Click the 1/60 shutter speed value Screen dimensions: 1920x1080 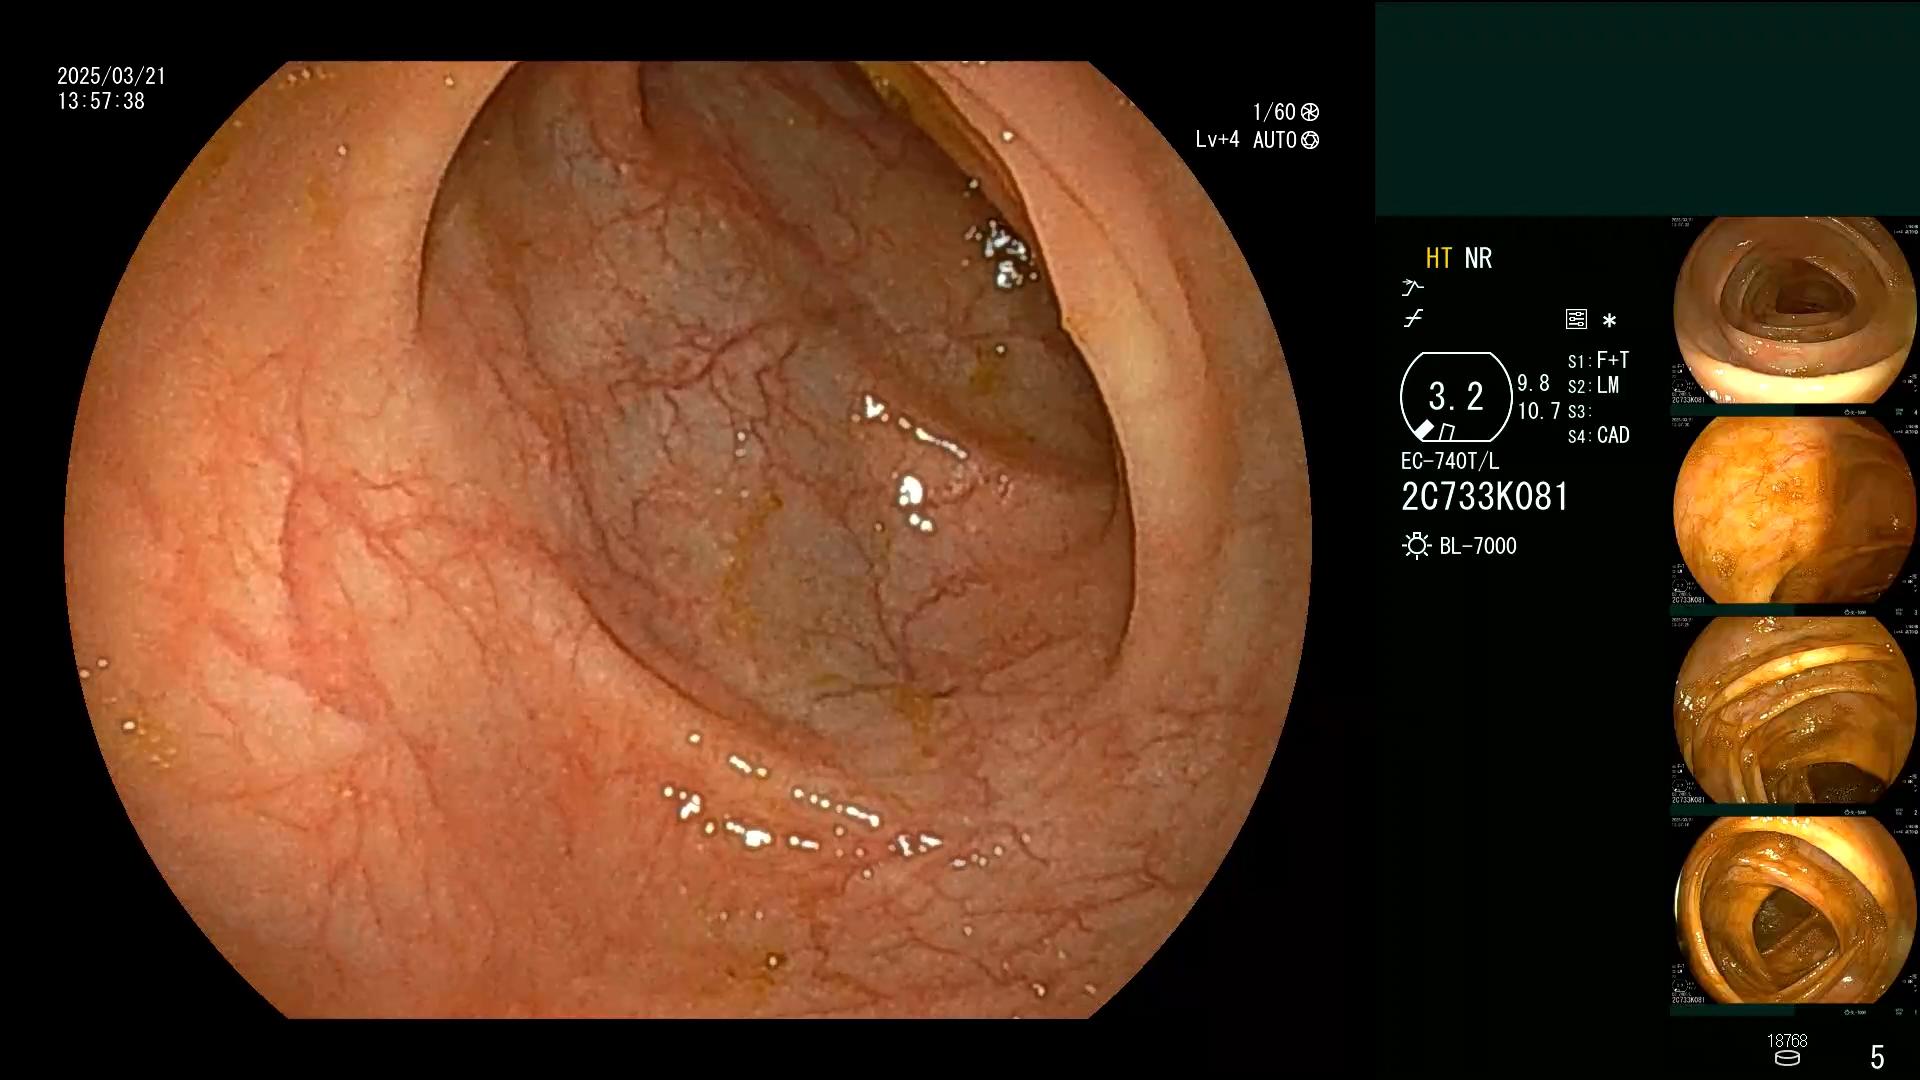point(1274,112)
